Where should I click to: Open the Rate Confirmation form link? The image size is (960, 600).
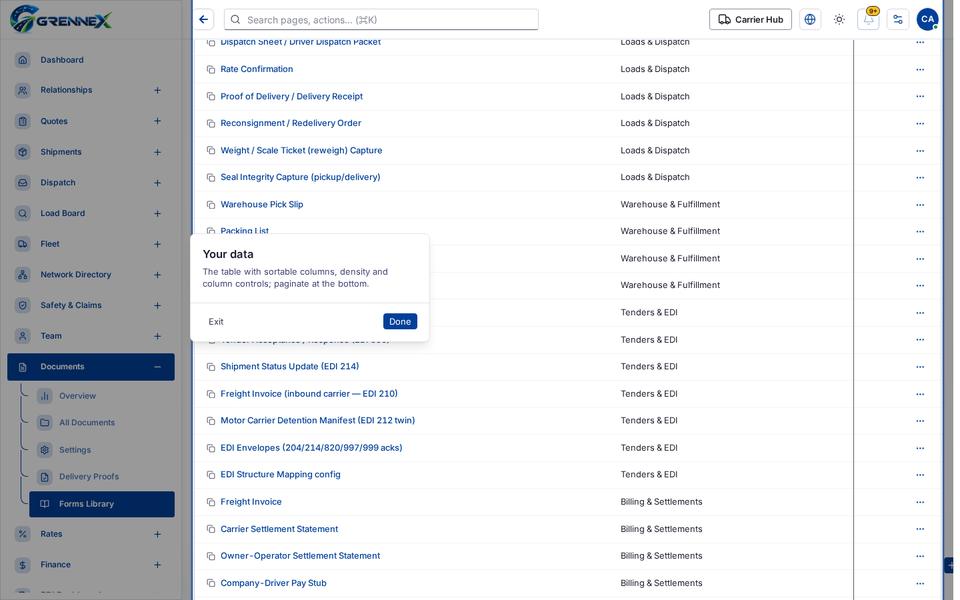click(x=257, y=69)
